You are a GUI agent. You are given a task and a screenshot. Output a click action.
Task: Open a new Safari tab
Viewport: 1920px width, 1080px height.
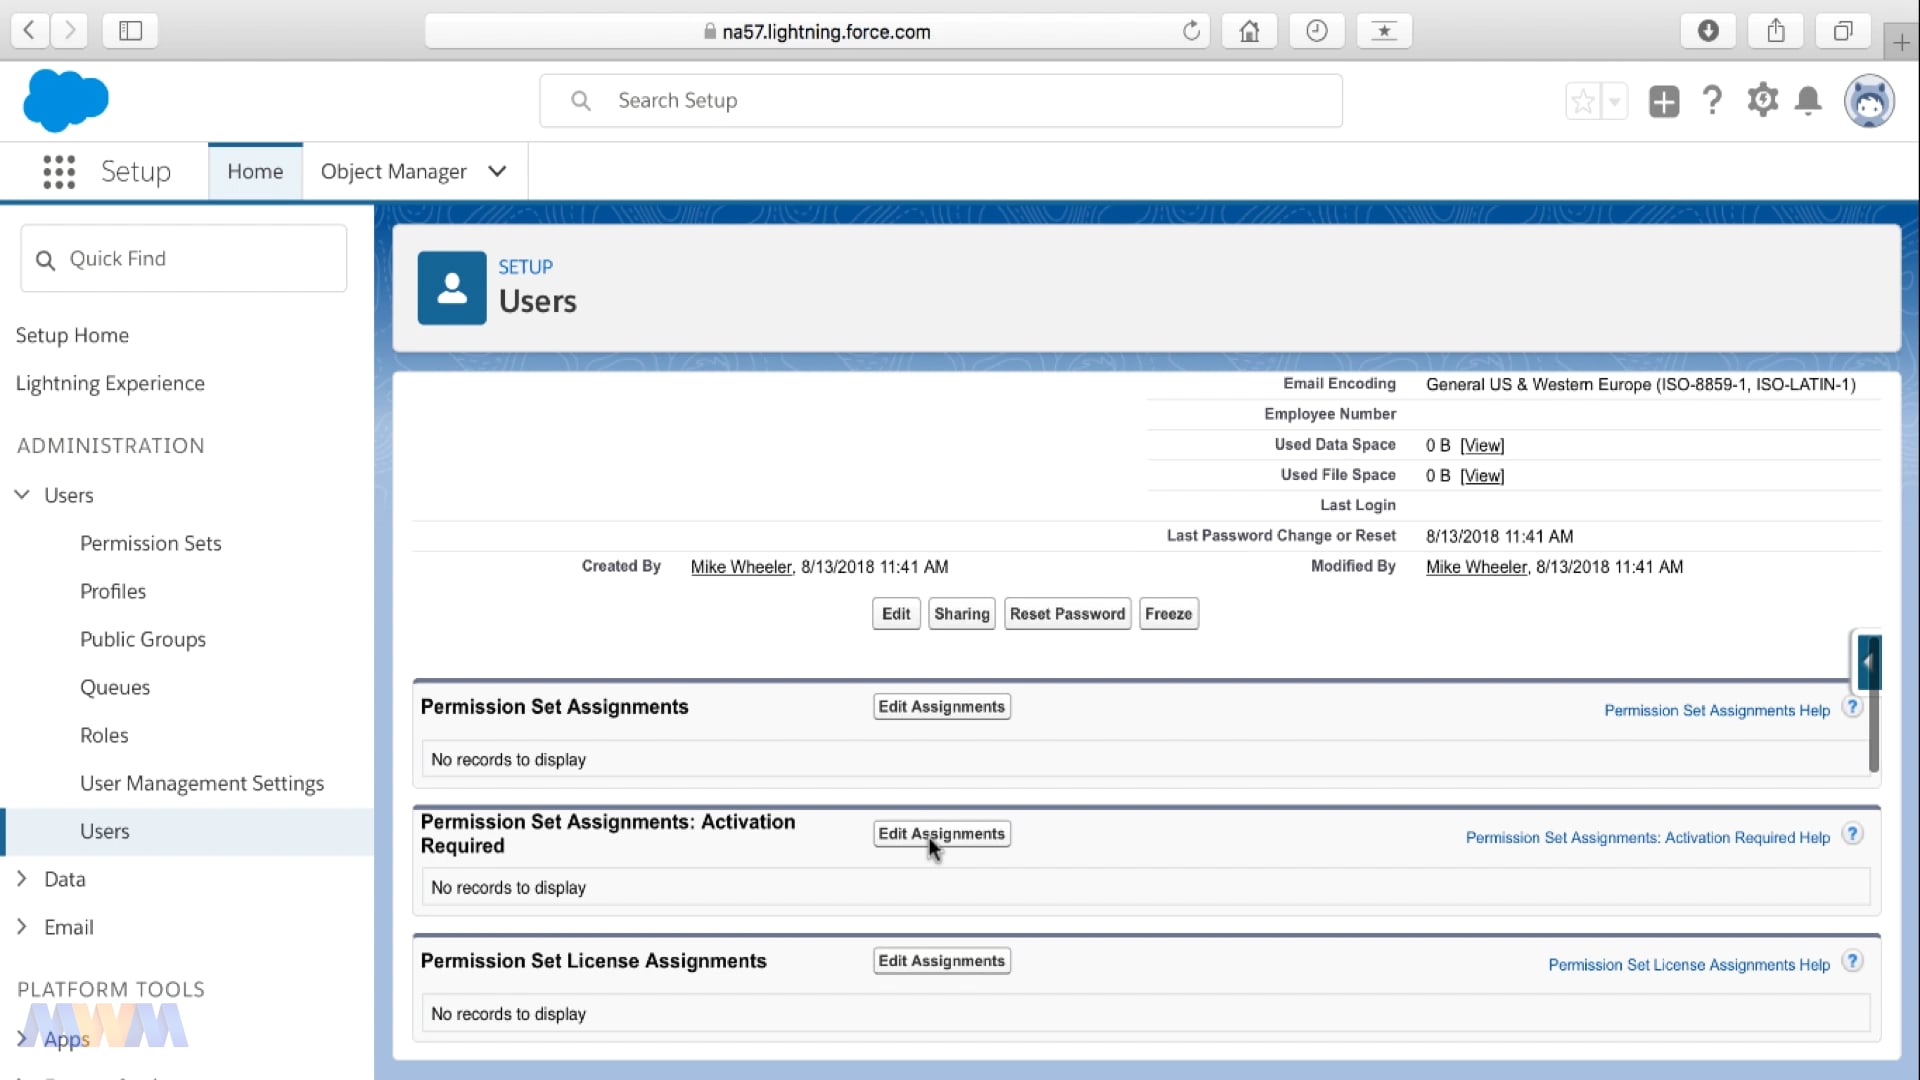1901,42
